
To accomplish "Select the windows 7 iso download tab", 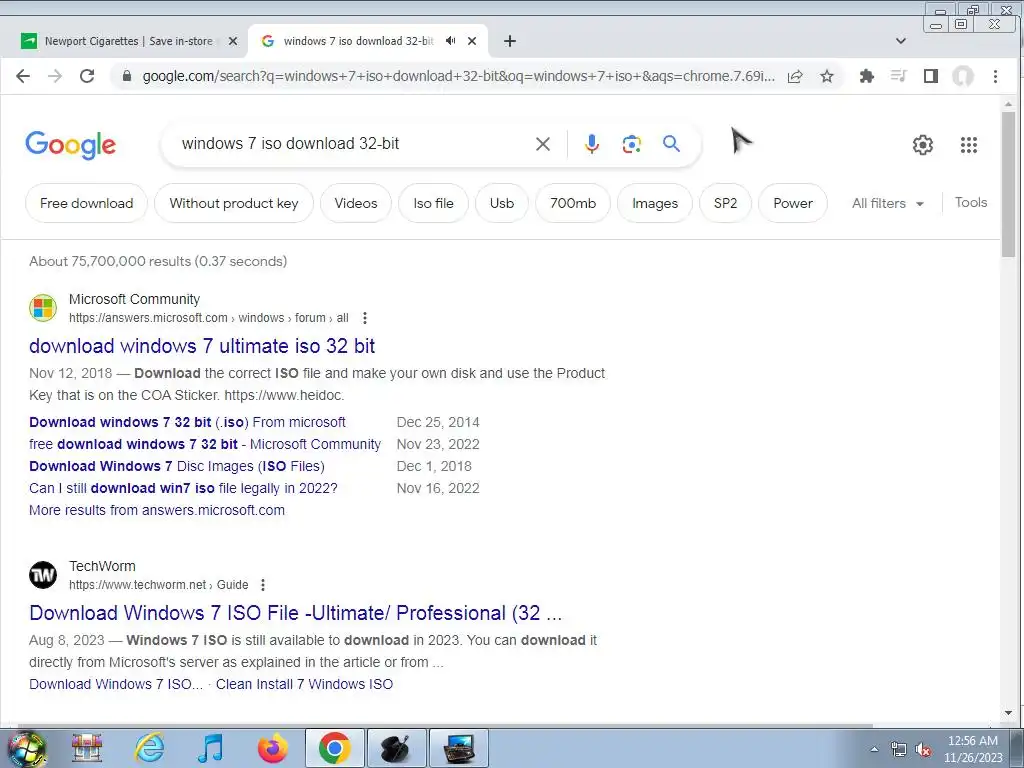I will click(x=358, y=41).
